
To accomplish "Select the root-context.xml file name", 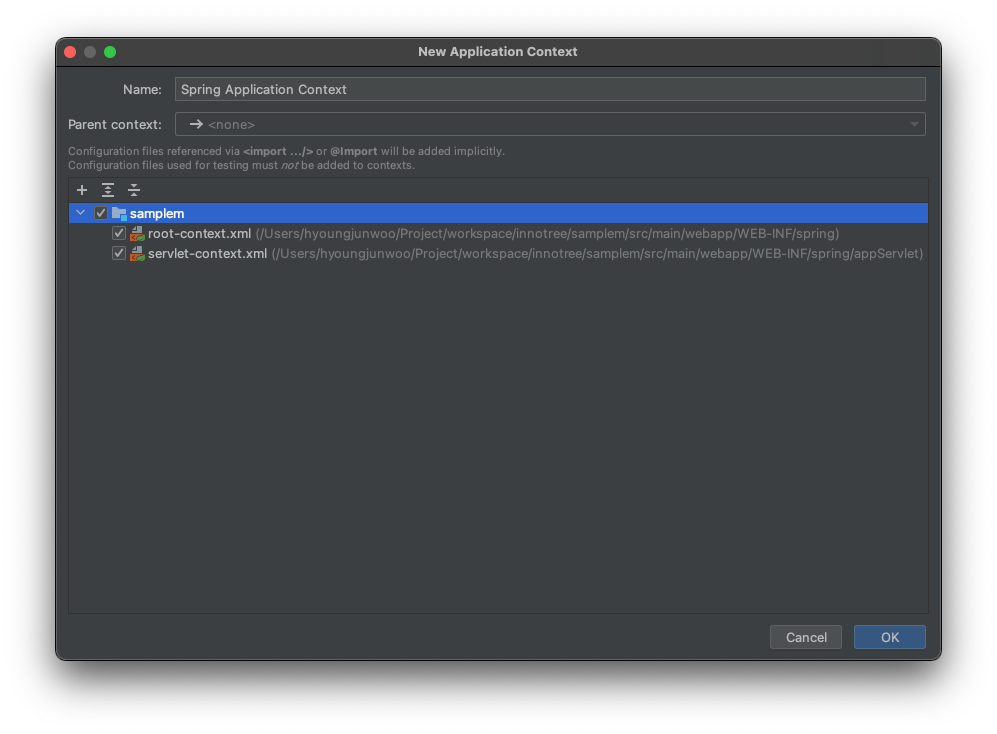I will point(200,233).
